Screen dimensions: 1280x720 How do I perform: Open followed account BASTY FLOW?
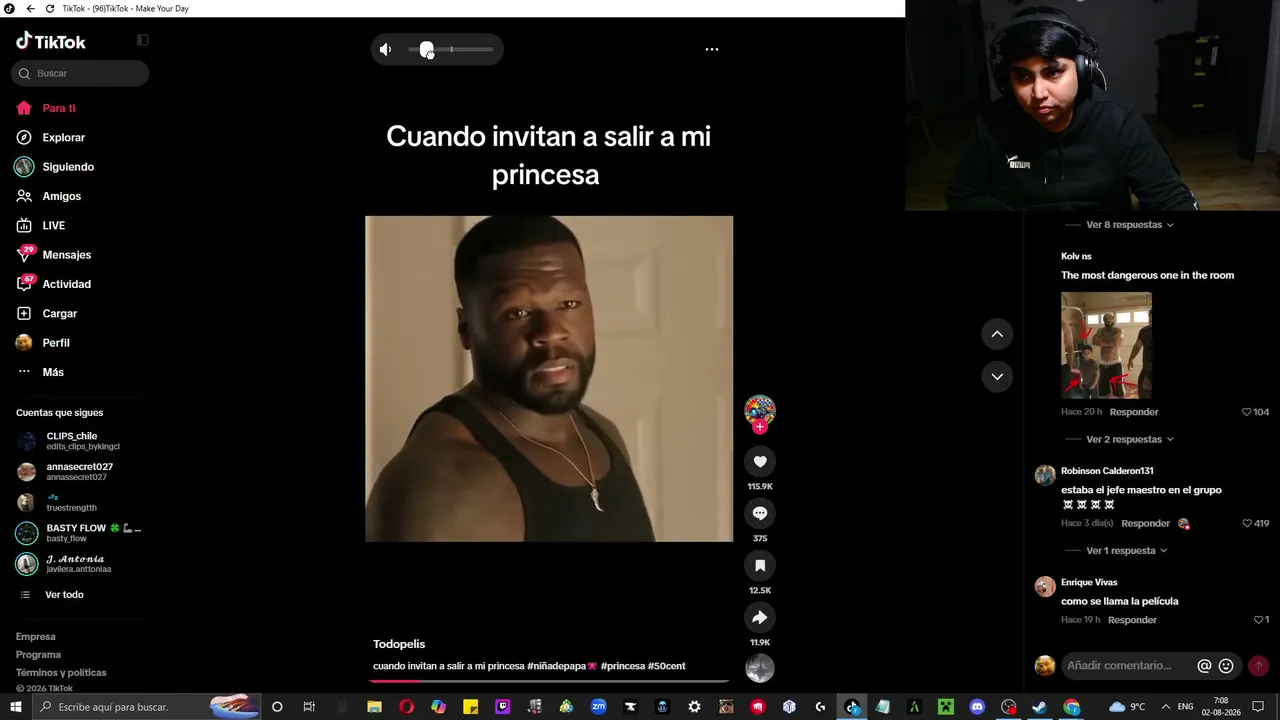click(x=79, y=533)
